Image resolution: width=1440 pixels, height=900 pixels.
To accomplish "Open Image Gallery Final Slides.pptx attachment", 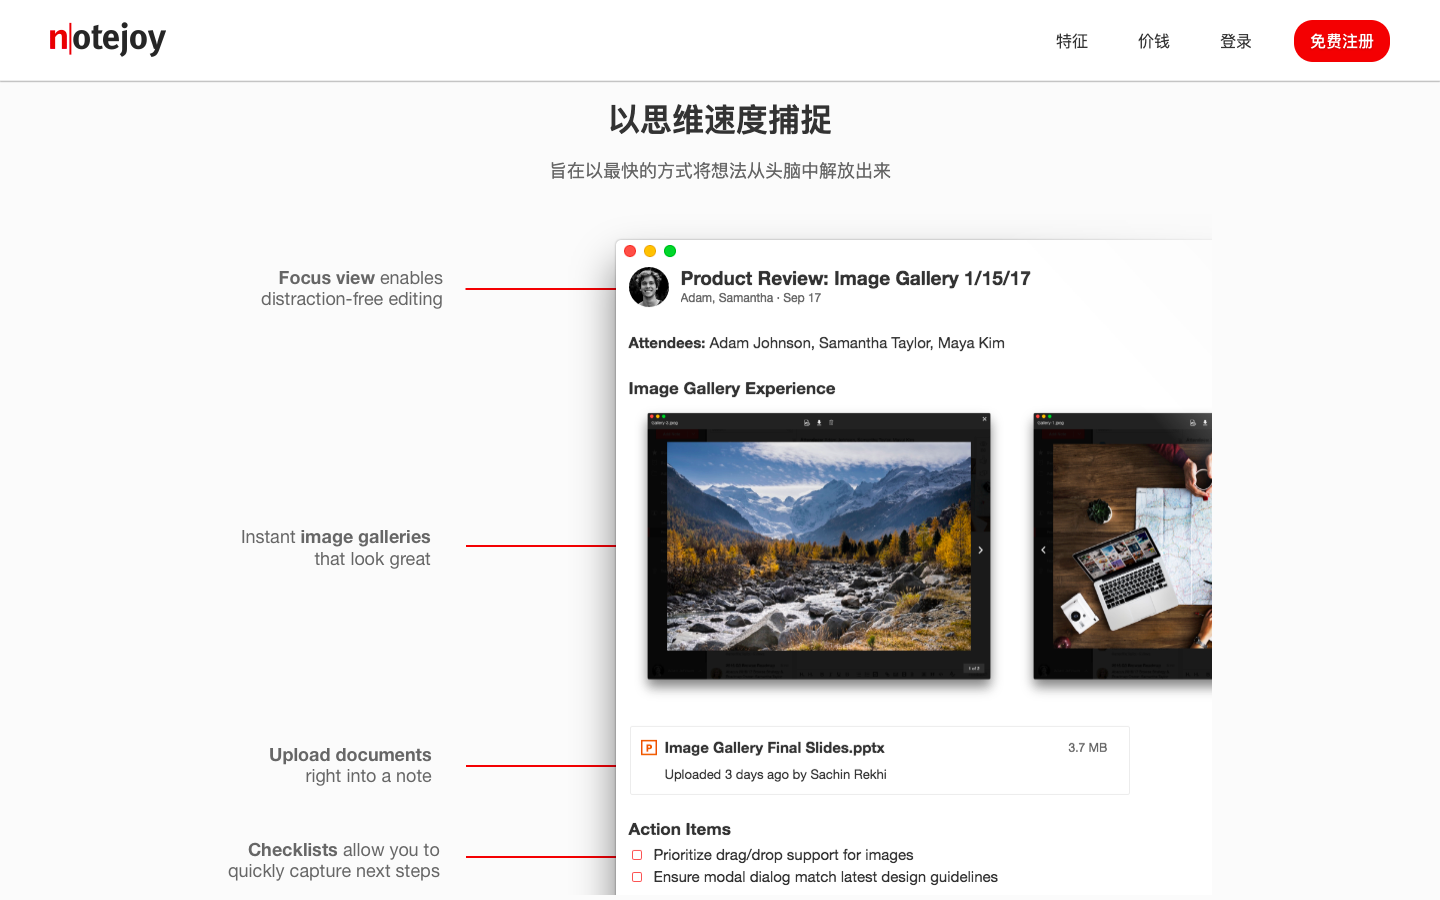I will pyautogui.click(x=774, y=748).
